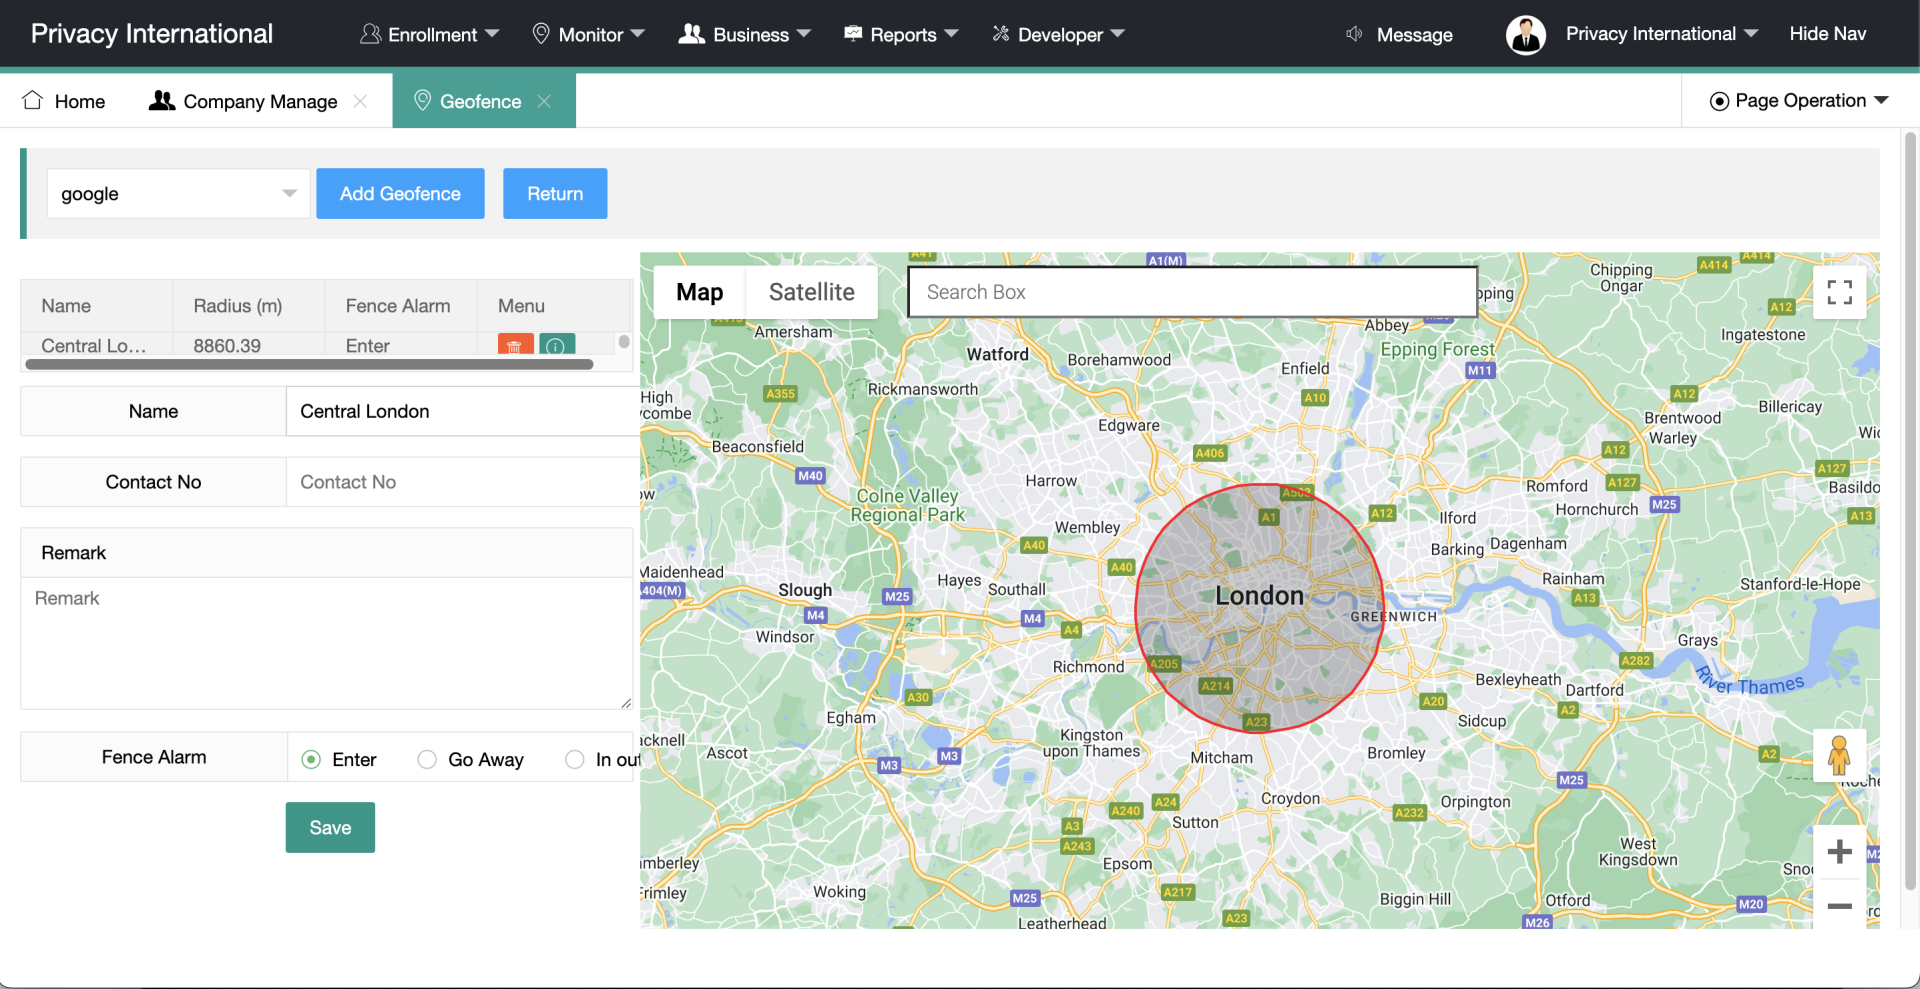Select the Enter fence alarm option
This screenshot has height=989, width=1920.
click(x=312, y=760)
